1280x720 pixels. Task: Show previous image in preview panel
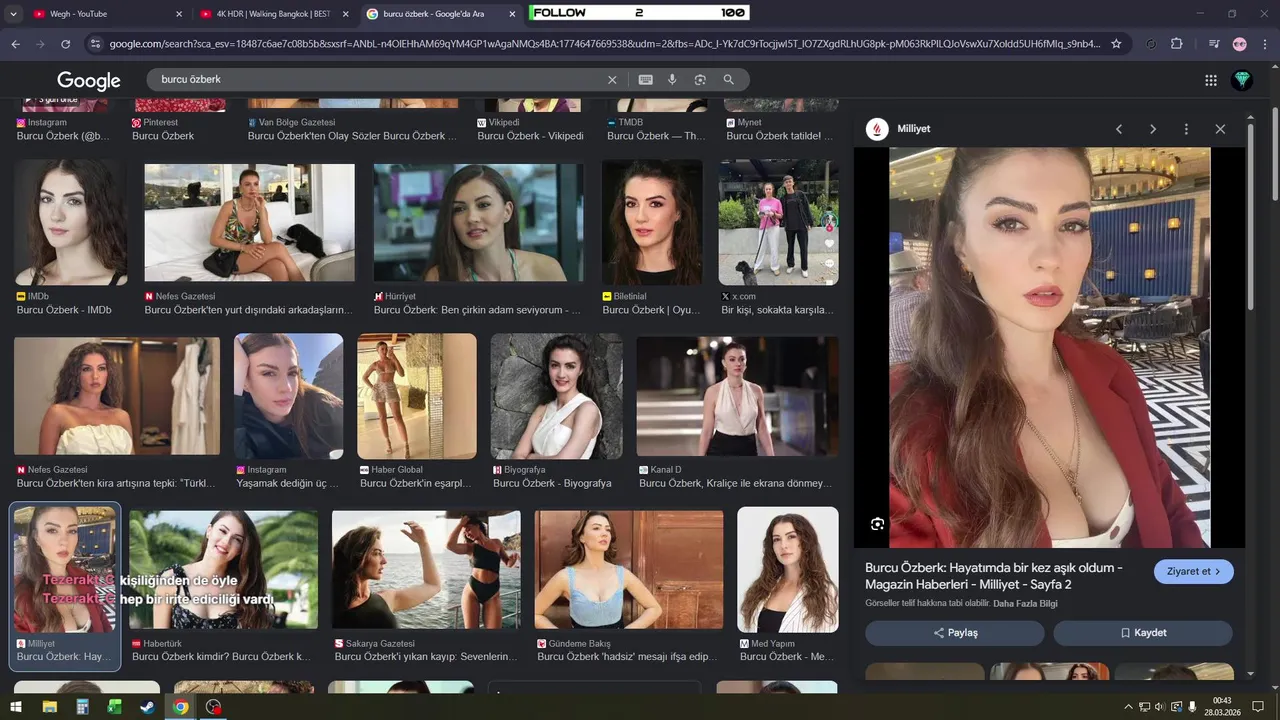(1119, 129)
